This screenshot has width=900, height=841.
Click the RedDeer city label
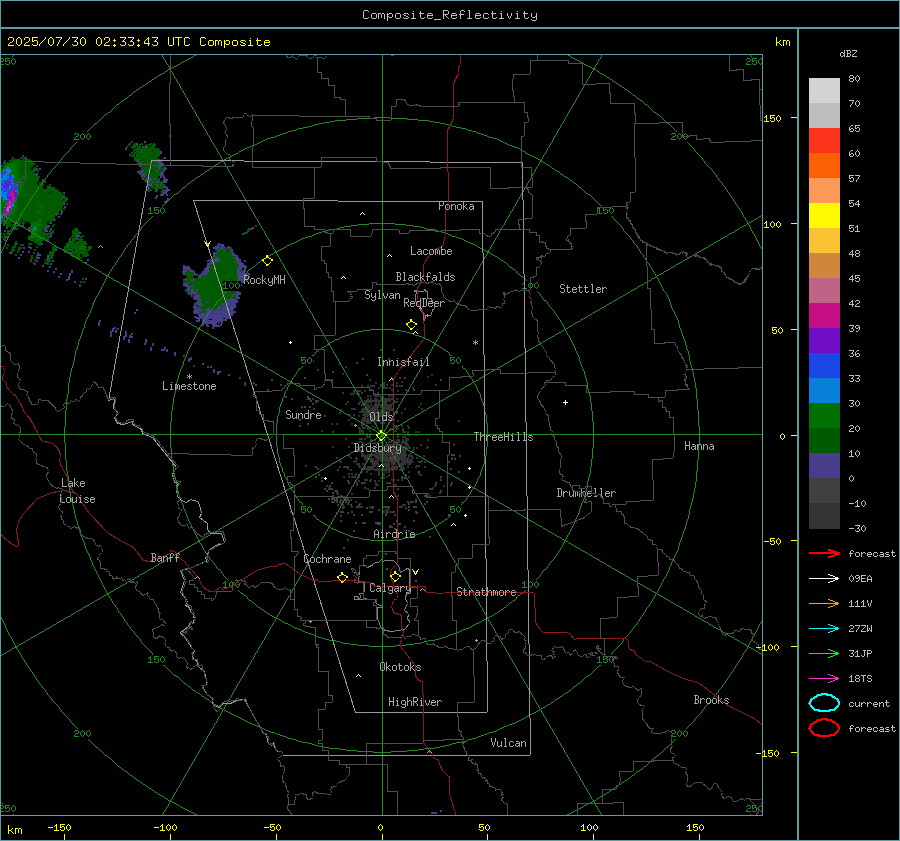[x=424, y=303]
